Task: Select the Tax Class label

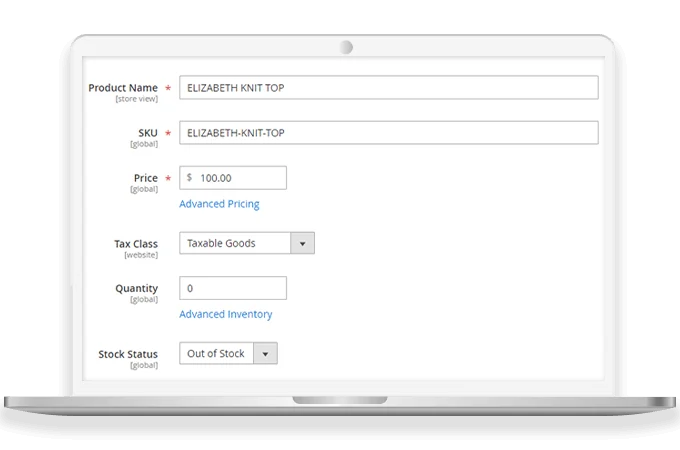Action: tap(136, 243)
